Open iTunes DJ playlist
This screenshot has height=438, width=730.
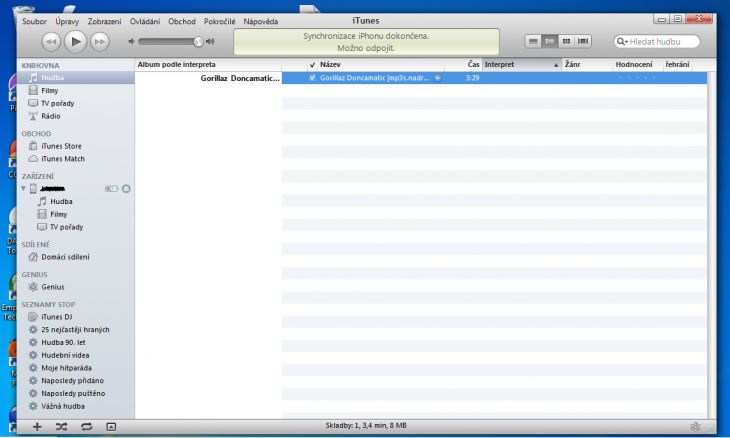(76, 317)
